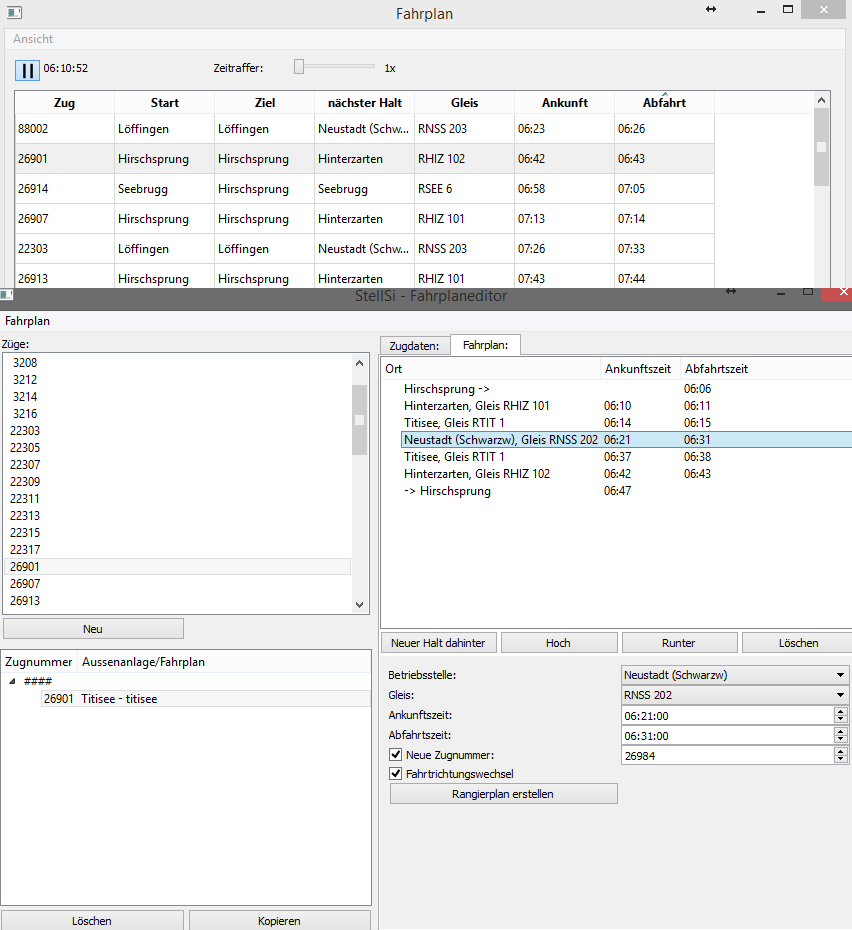Decrease Neue Zugnummer with down arrow
Screen dimensions: 852x930
click(840, 760)
